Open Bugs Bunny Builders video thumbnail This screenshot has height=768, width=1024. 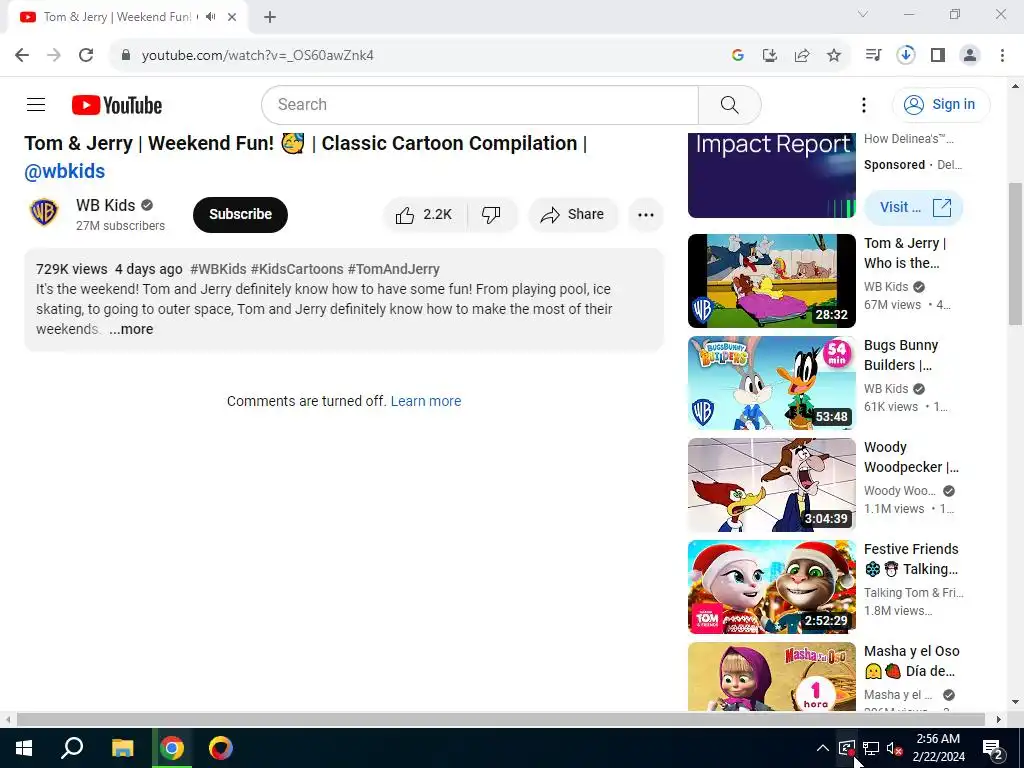click(771, 383)
